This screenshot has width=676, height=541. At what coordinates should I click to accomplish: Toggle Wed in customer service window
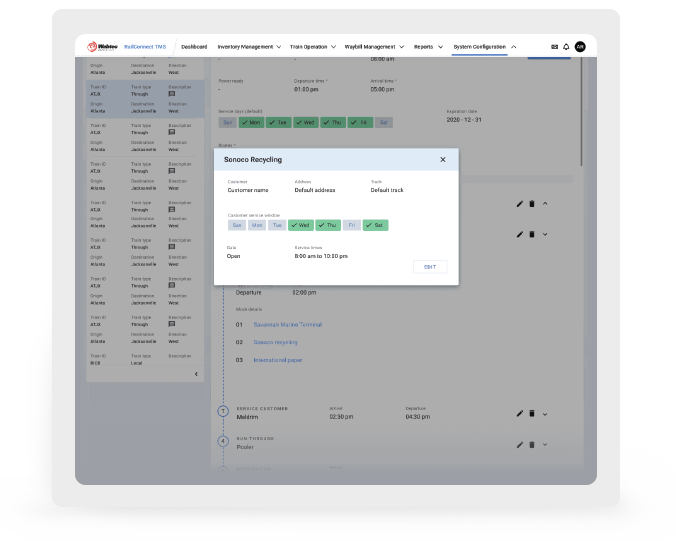click(301, 225)
